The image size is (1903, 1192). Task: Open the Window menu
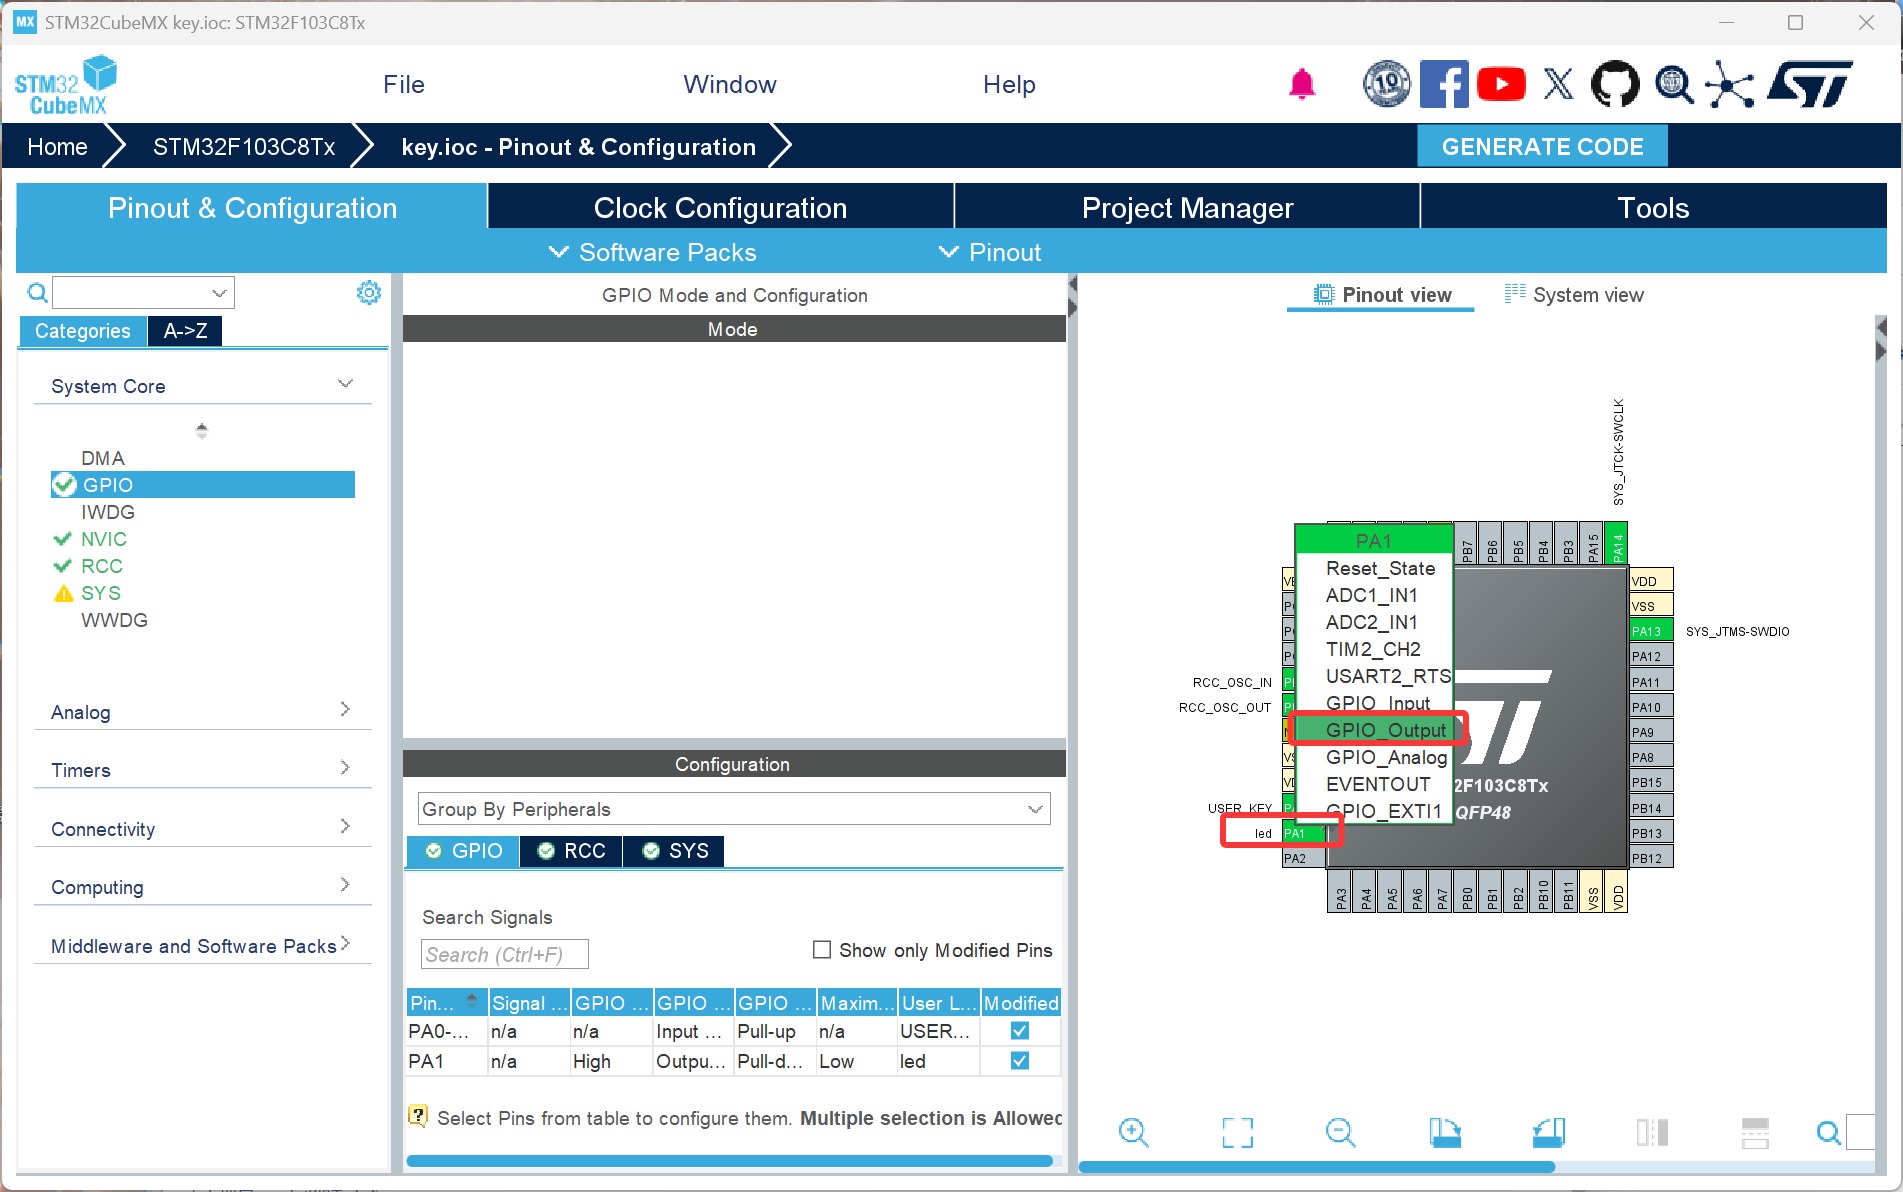730,84
